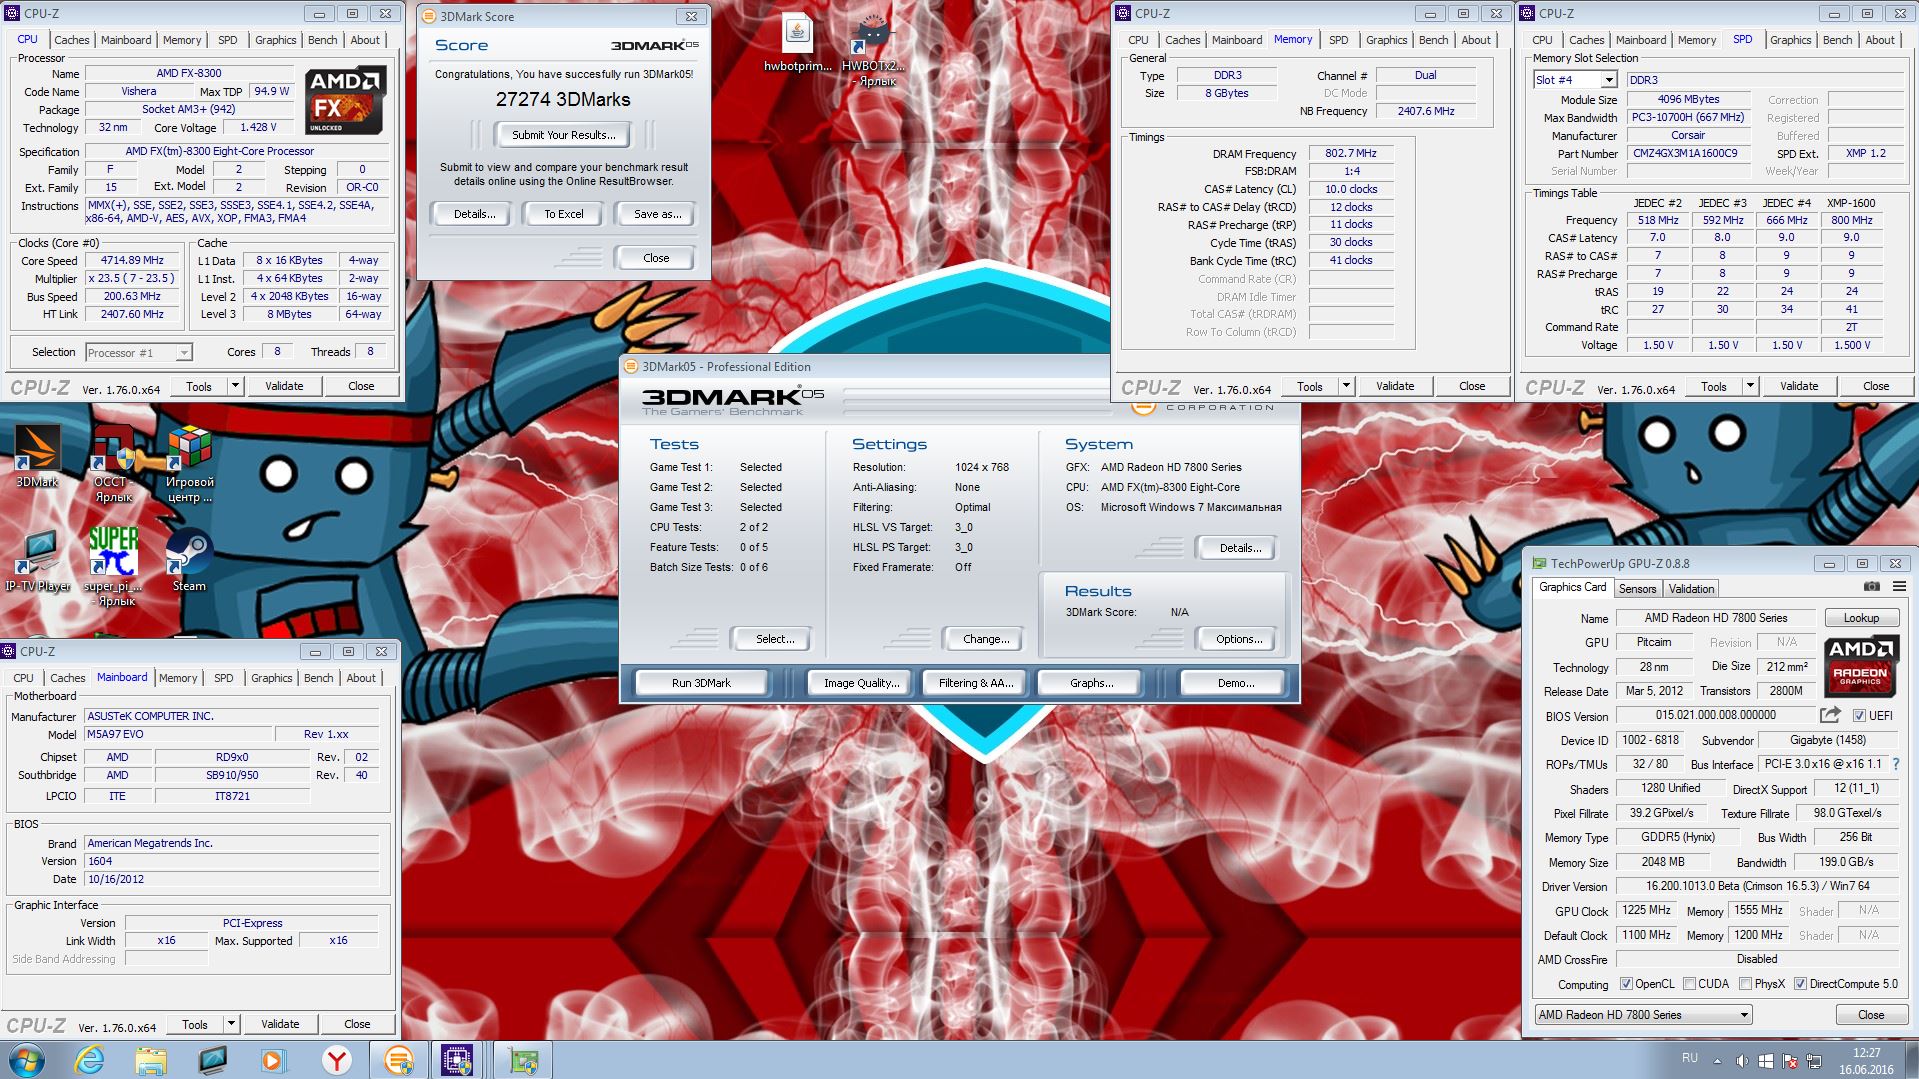Open the monitor icon on the taskbar
This screenshot has height=1079, width=1919.
(x=213, y=1059)
